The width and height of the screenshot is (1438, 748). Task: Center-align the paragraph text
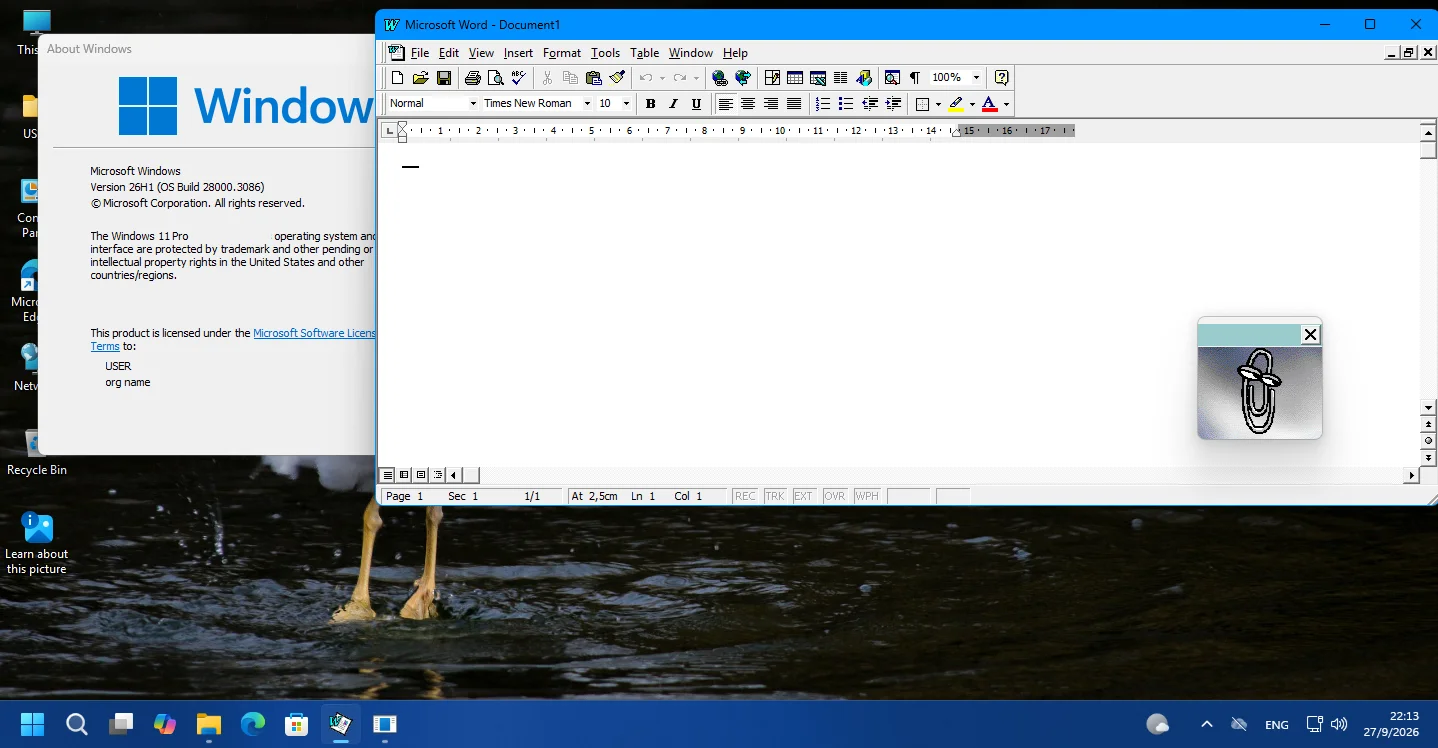pyautogui.click(x=748, y=104)
